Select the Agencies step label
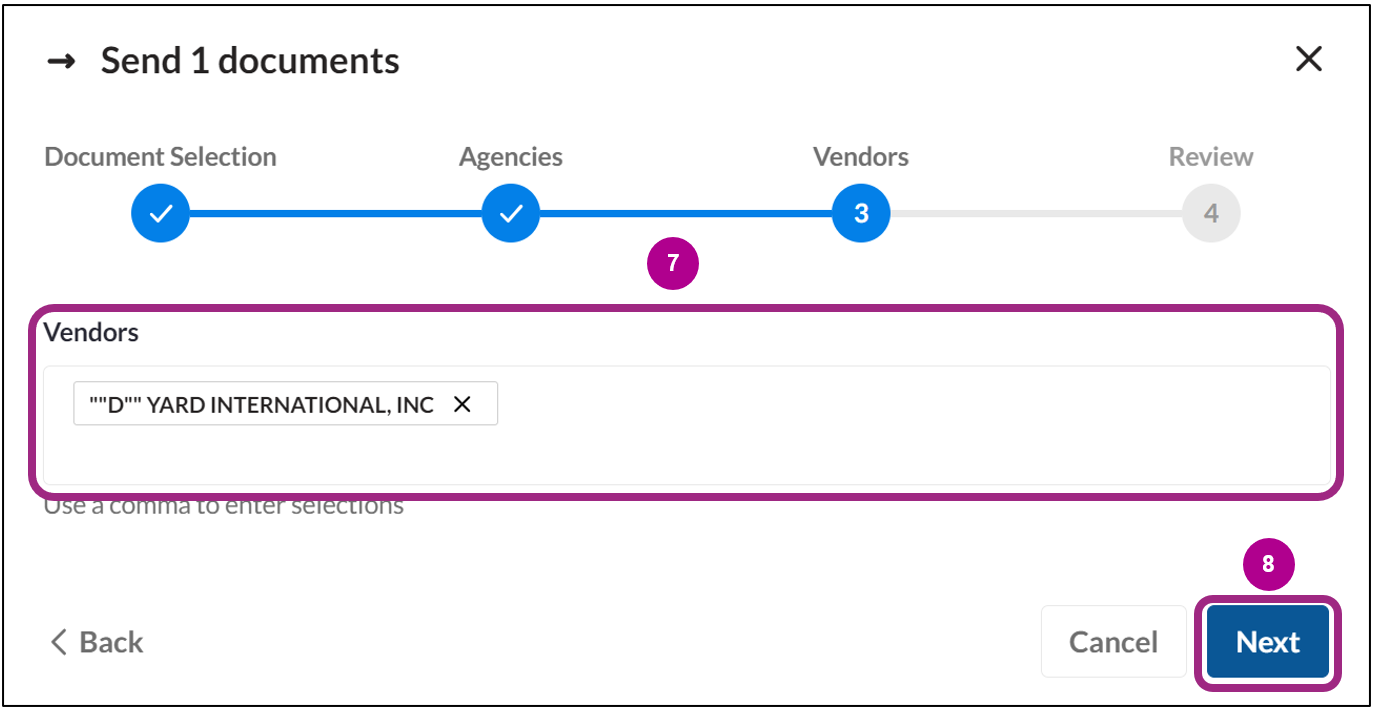Screen dimensions: 1375x712 [510, 156]
